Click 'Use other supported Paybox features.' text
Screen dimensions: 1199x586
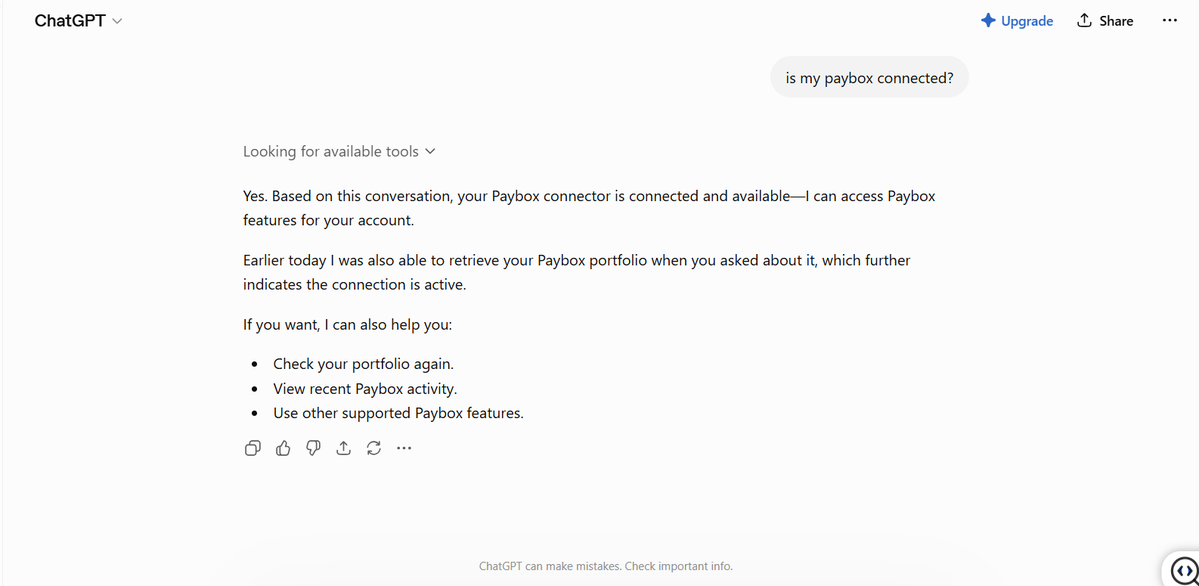point(398,413)
